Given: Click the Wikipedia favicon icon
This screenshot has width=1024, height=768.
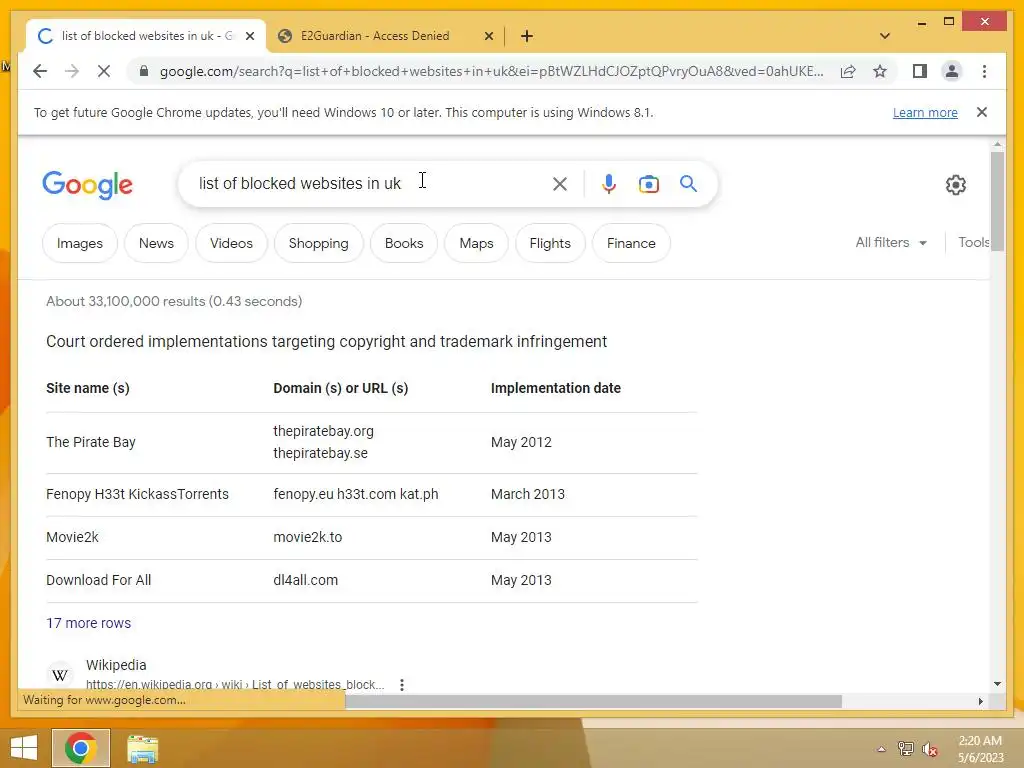Looking at the screenshot, I should click(x=60, y=675).
